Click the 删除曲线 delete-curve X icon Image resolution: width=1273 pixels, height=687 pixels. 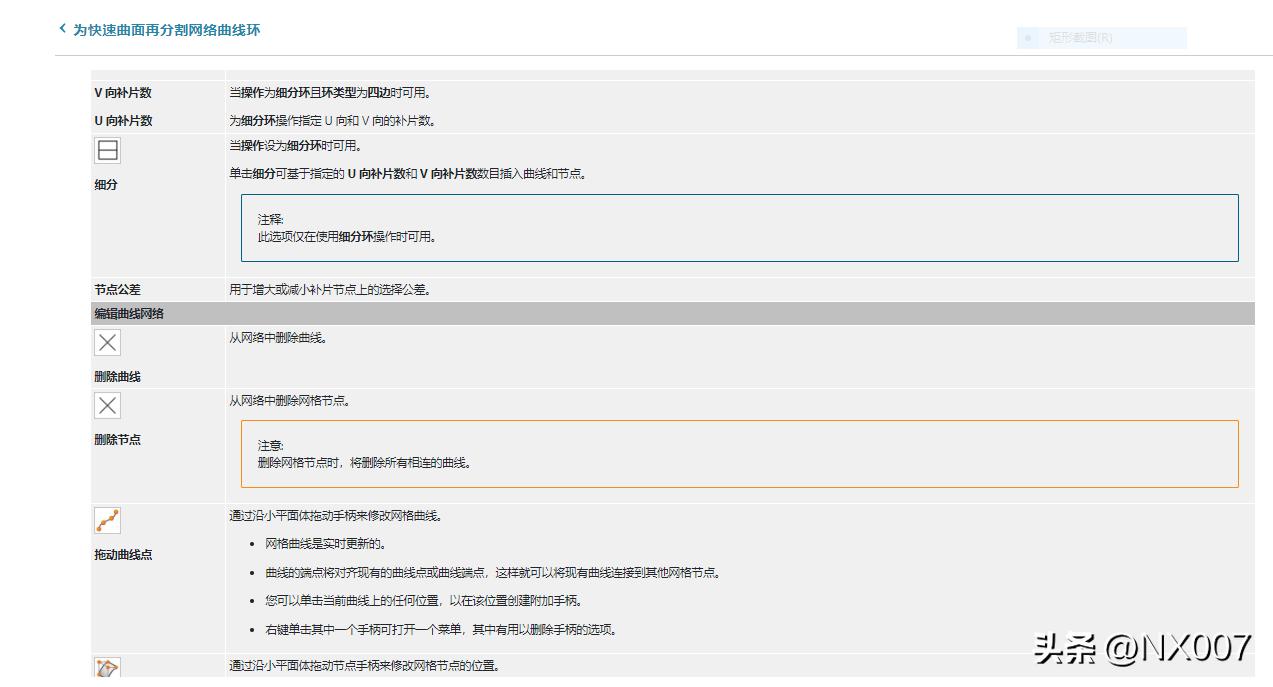106,342
